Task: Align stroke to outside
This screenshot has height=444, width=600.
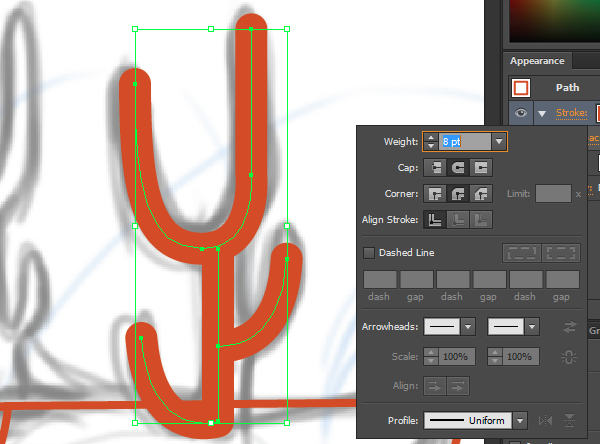Action: pos(481,220)
